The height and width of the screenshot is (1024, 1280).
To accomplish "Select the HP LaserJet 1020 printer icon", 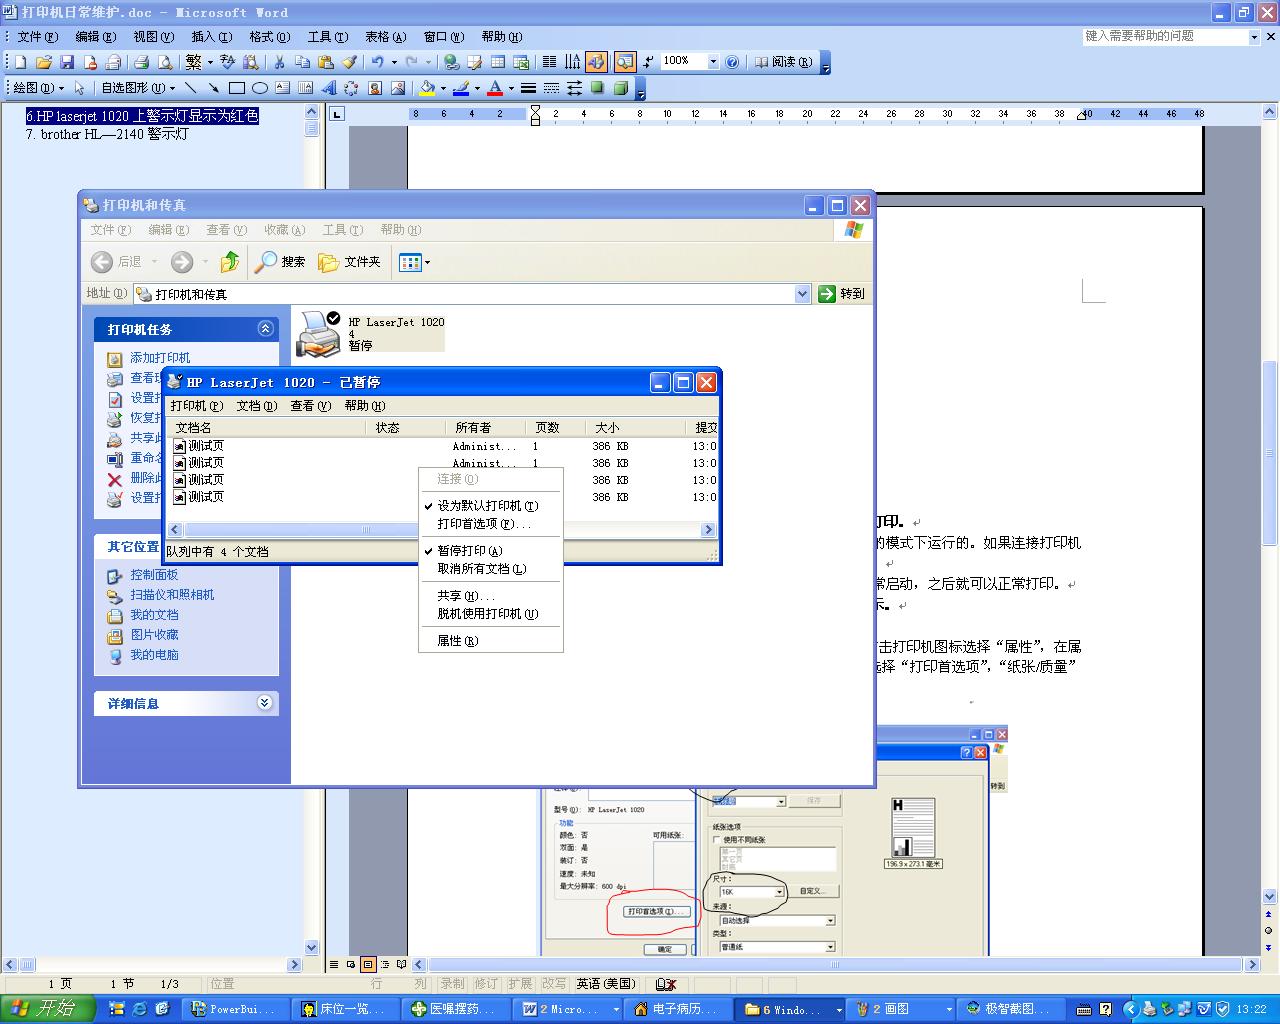I will [320, 334].
